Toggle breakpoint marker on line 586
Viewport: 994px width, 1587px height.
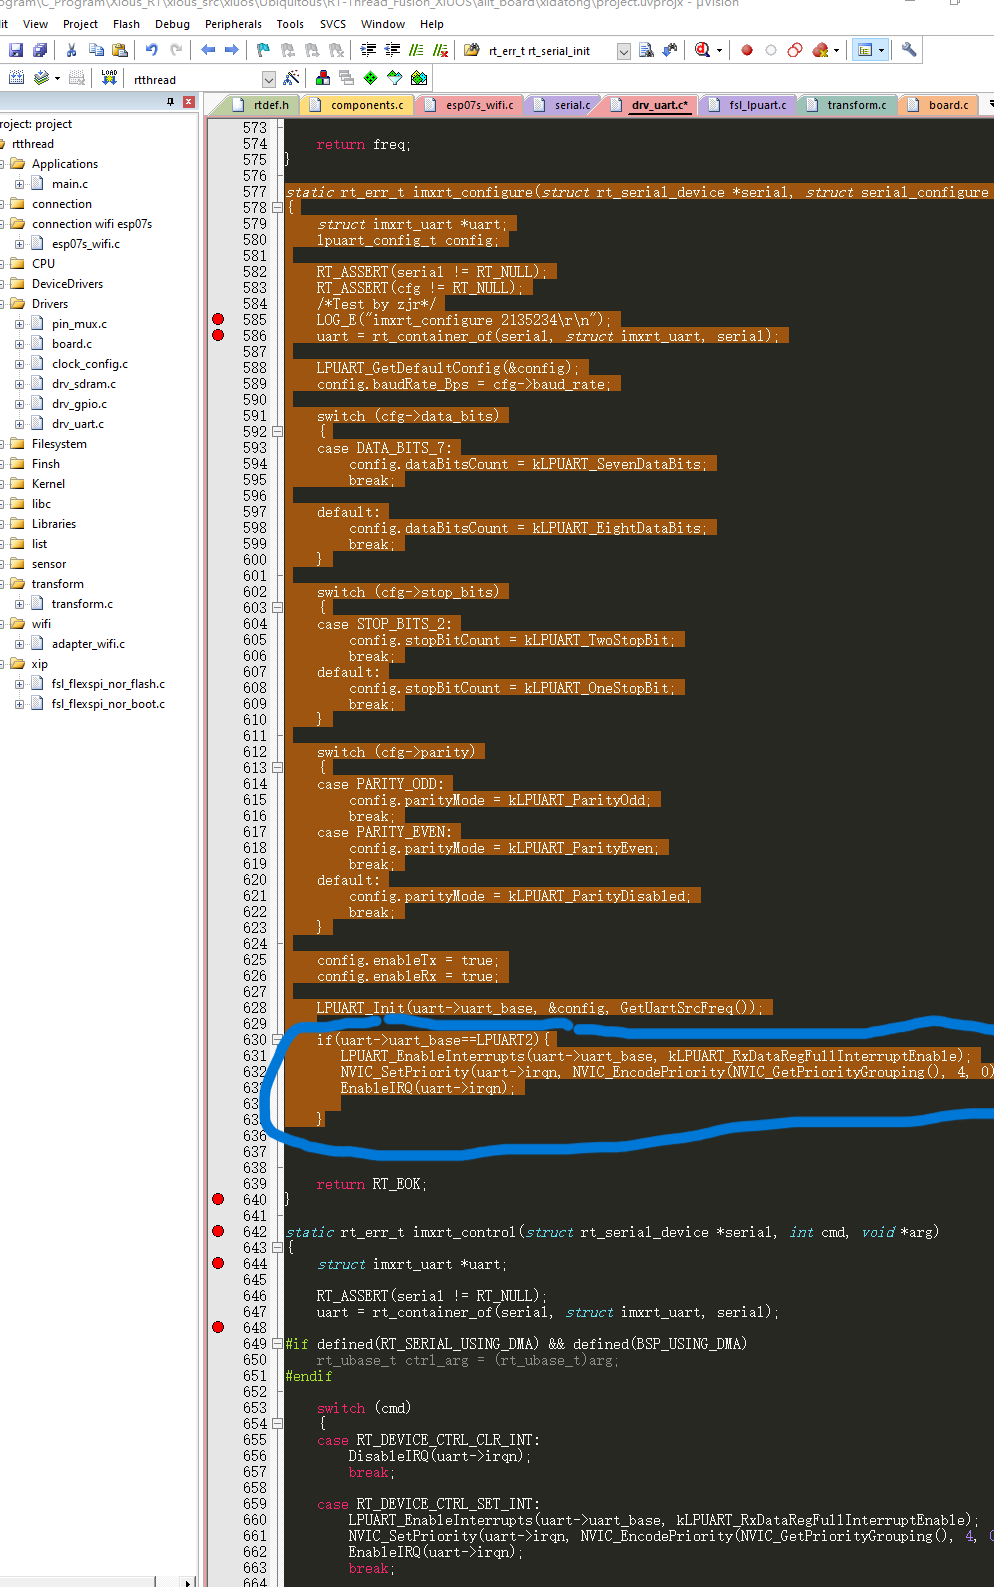[218, 335]
